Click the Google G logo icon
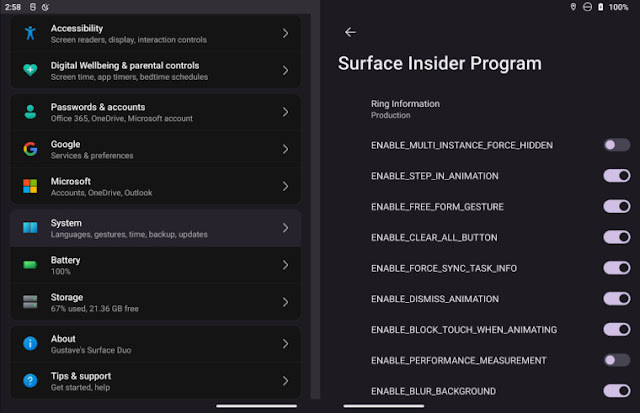This screenshot has width=640, height=413. coord(30,149)
